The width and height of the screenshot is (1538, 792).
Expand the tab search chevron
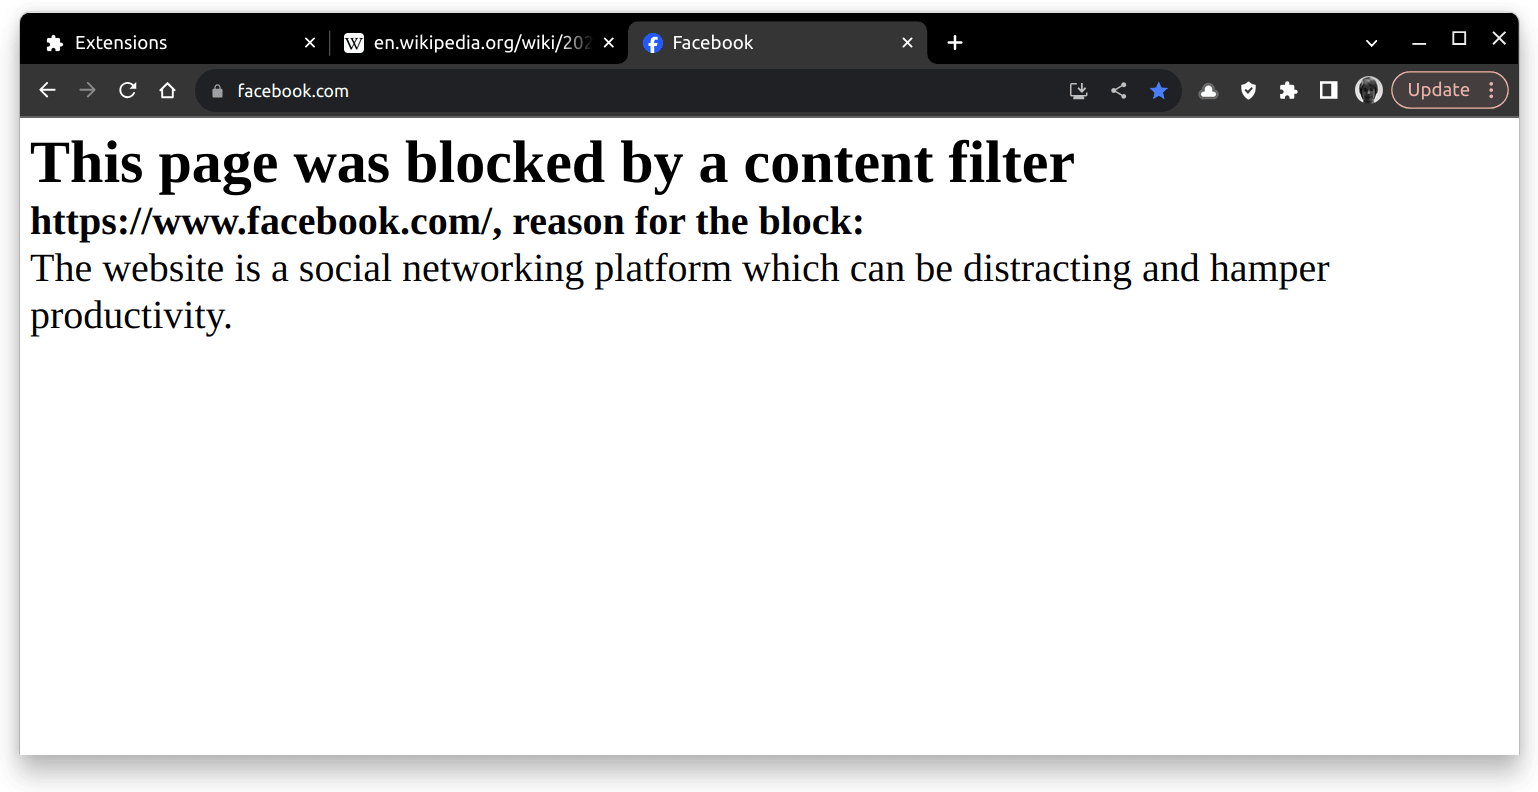click(1372, 43)
